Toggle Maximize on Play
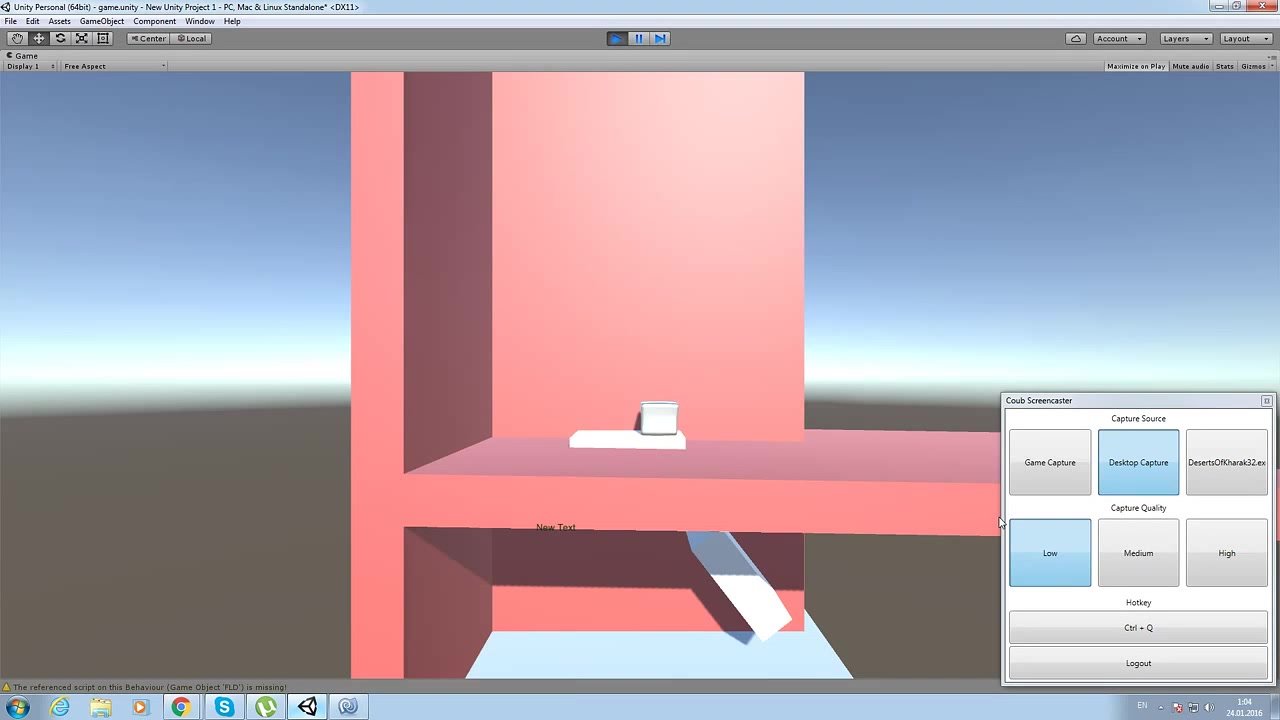This screenshot has width=1280, height=720. click(1135, 66)
